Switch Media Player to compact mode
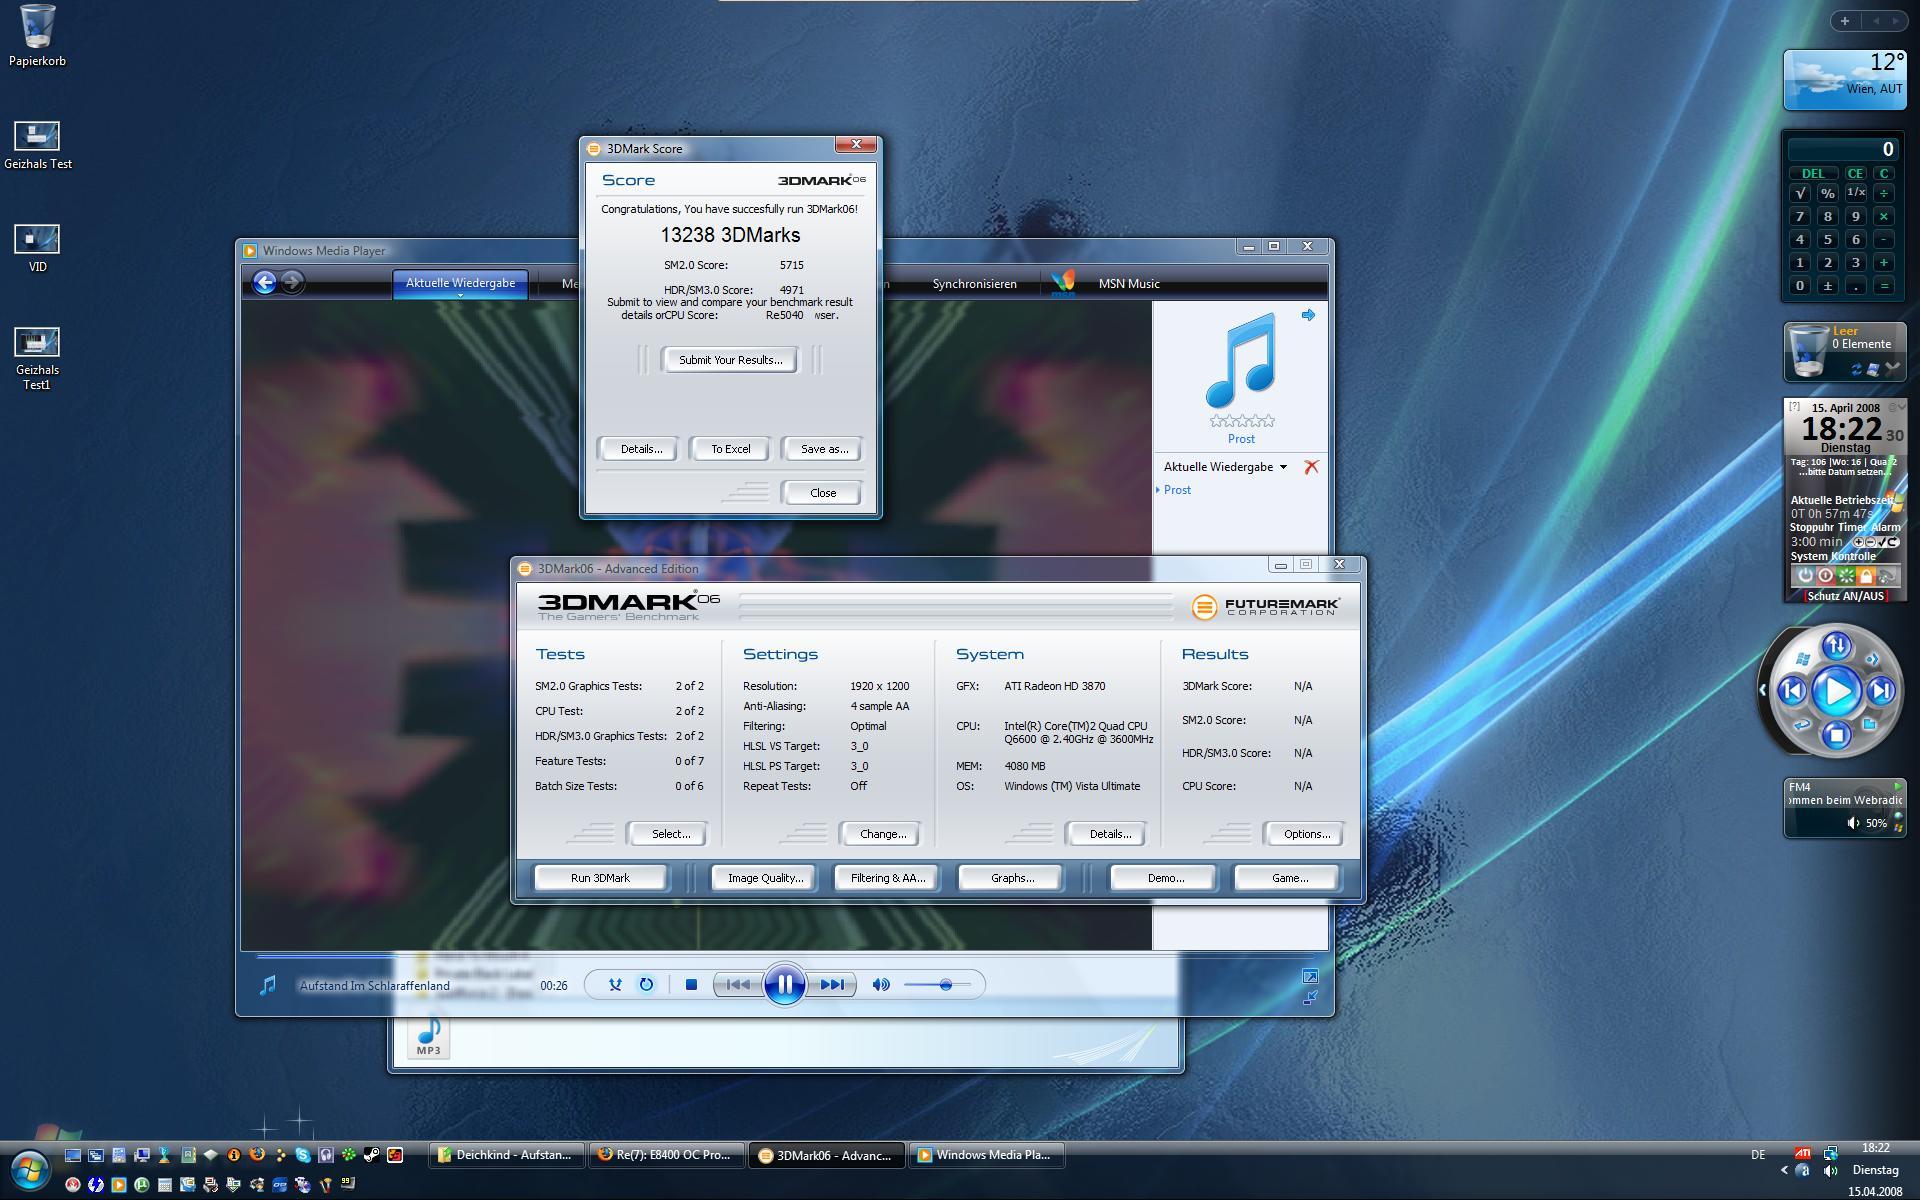This screenshot has width=1920, height=1200. (x=1310, y=997)
